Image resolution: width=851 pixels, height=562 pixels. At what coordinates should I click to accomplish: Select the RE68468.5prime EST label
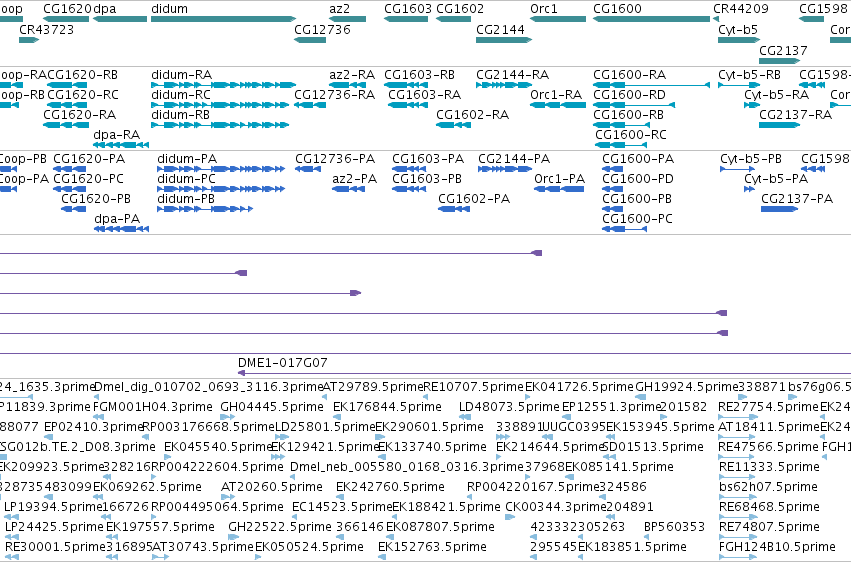tap(769, 506)
